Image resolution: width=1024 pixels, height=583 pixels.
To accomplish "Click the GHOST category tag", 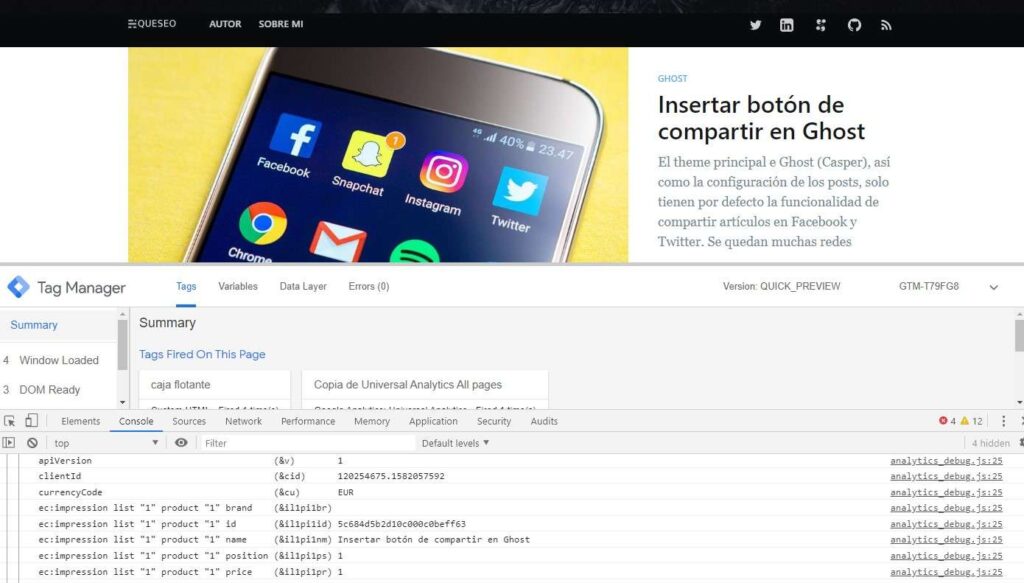I will point(672,78).
